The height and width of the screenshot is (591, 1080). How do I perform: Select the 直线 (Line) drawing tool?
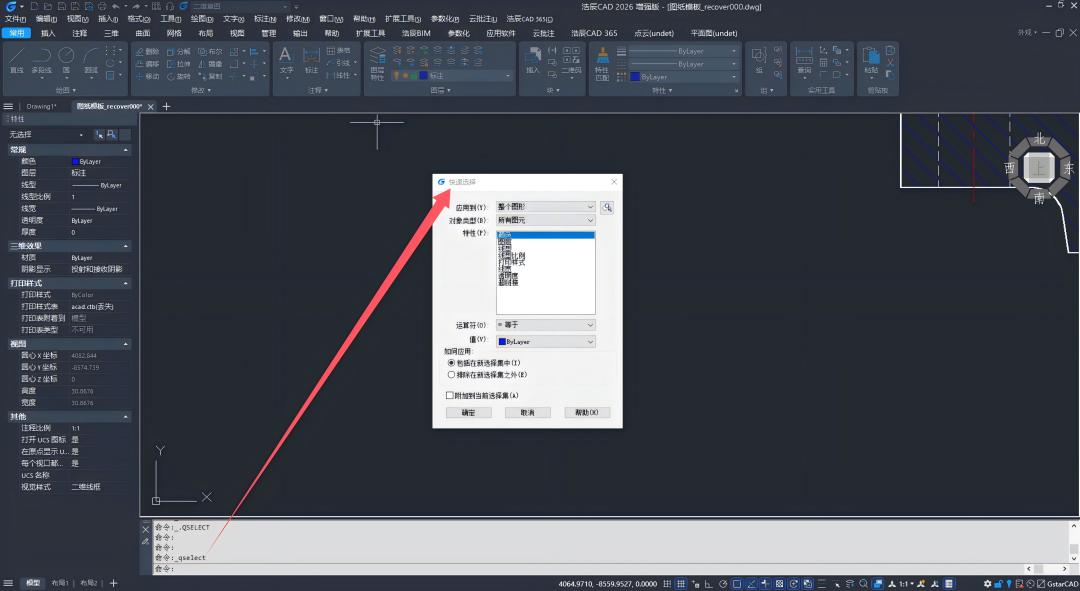17,60
